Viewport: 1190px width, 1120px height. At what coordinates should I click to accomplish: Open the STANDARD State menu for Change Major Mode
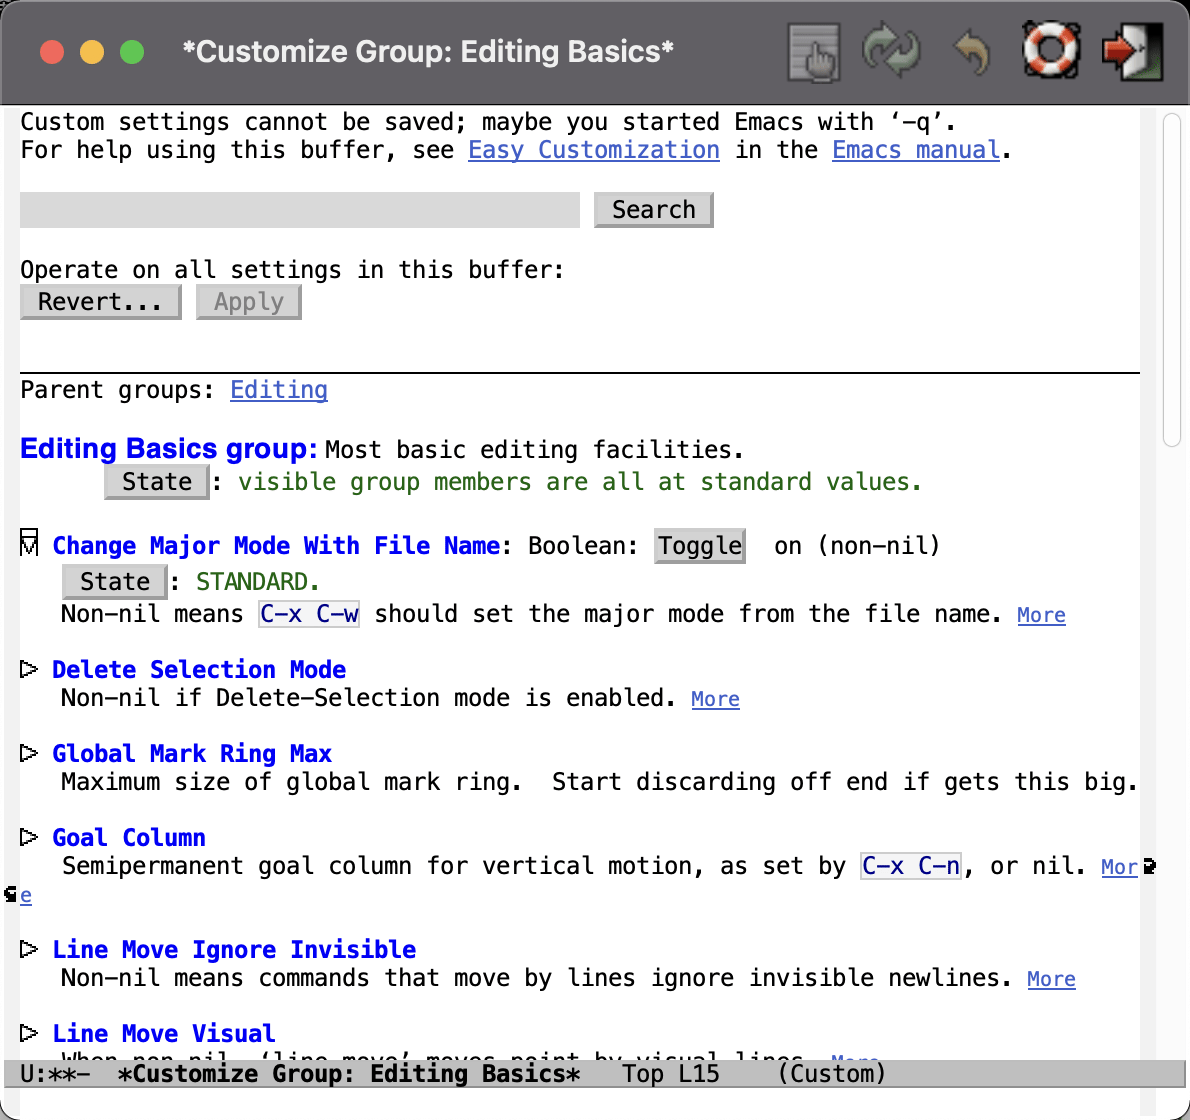pos(114,581)
